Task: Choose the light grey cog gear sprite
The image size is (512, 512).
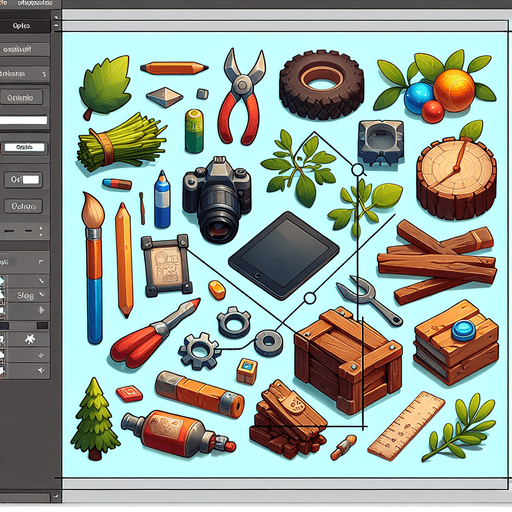Action: [199, 352]
